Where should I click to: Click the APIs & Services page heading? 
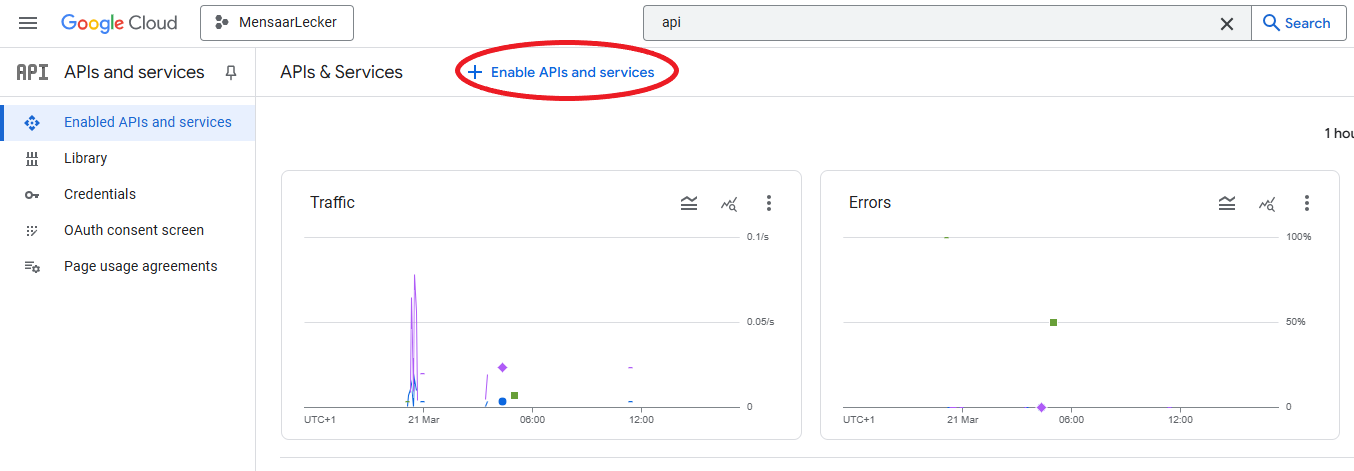point(341,72)
